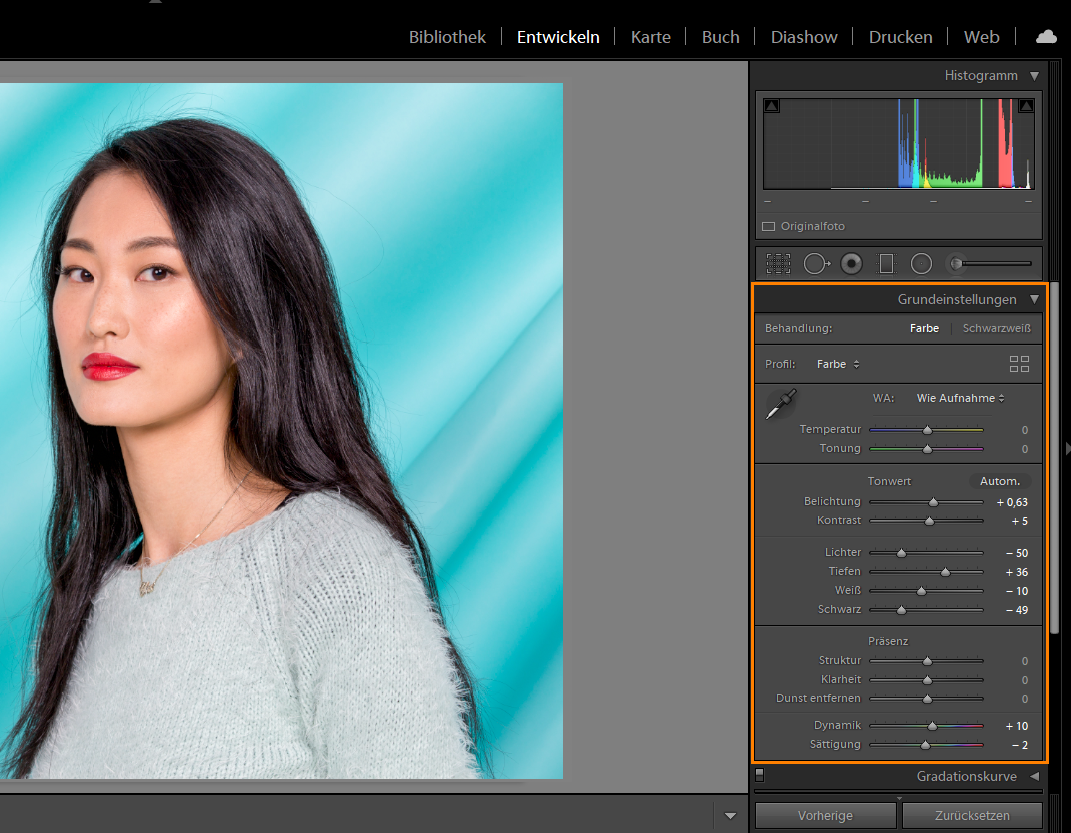The width and height of the screenshot is (1071, 833).
Task: Switch to the Bibliothek module
Action: pos(447,37)
